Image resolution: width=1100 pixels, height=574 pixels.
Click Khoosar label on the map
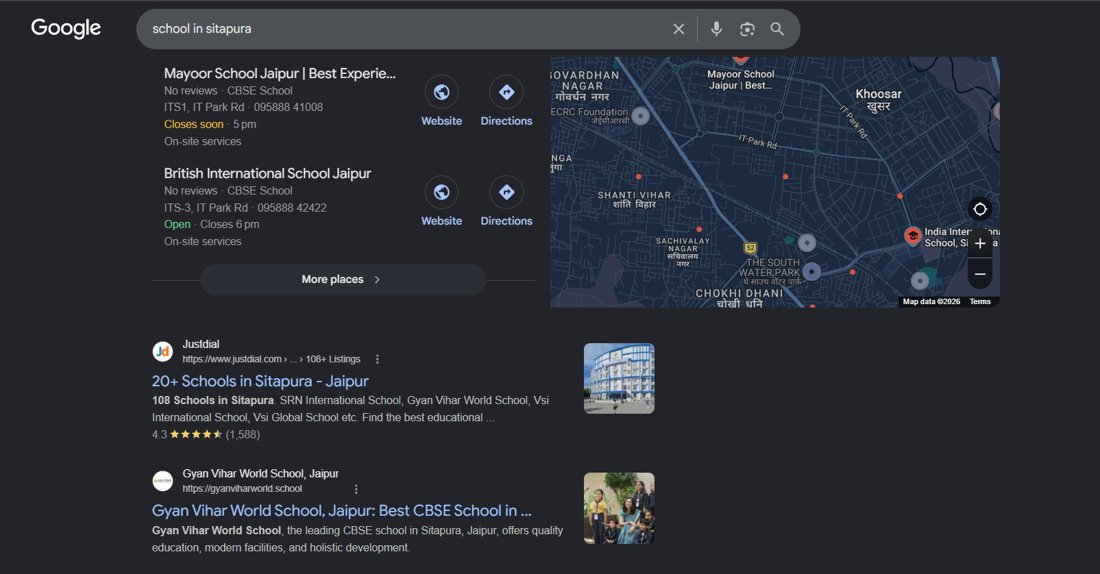(x=878, y=100)
